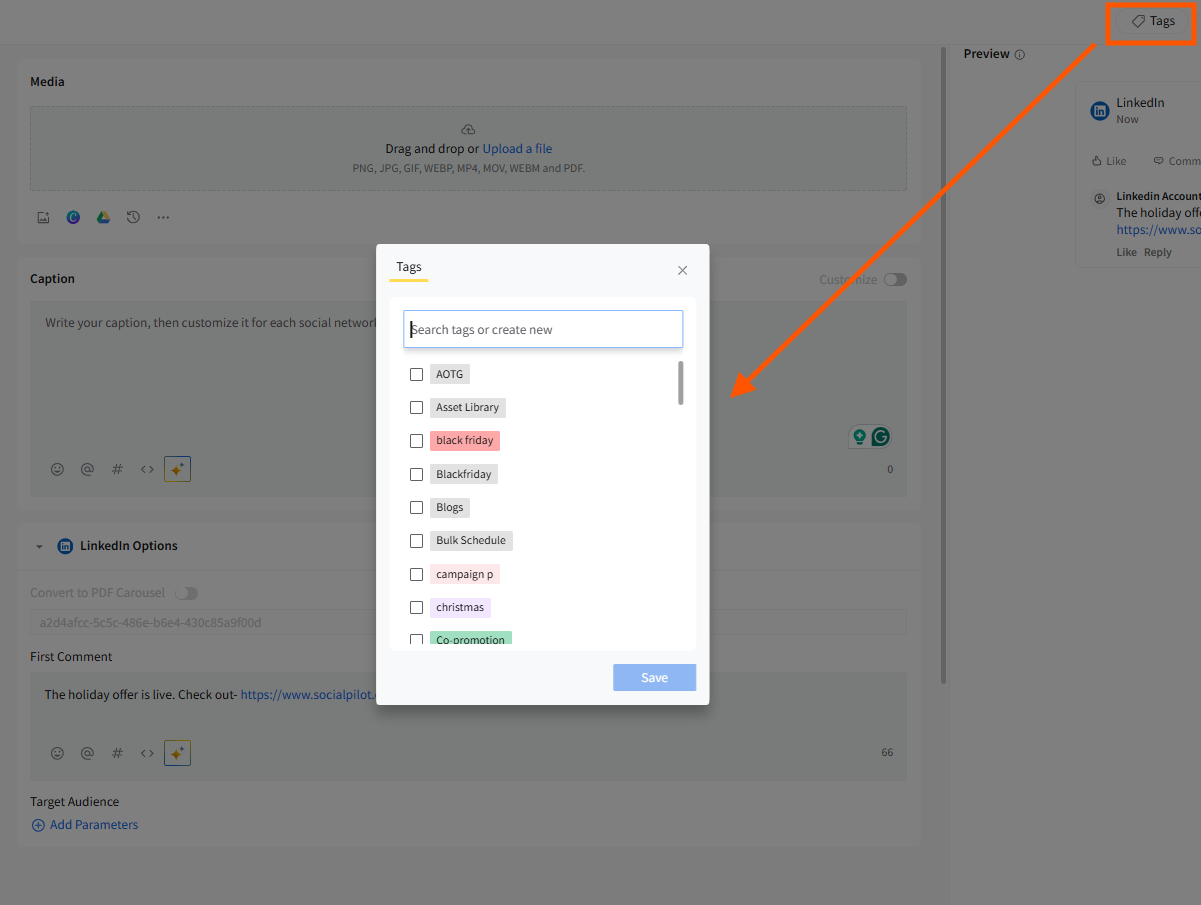Open the image library icon under Media
1201x905 pixels.
(43, 217)
